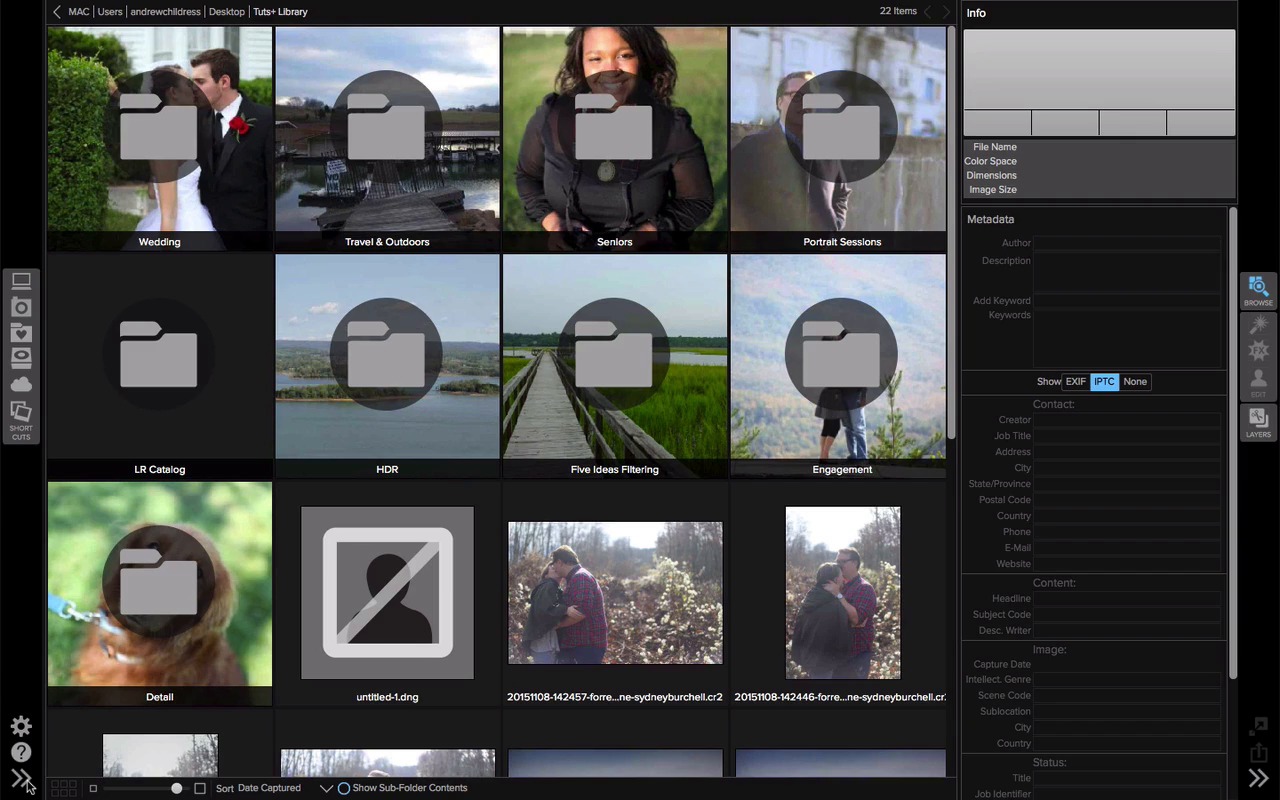The height and width of the screenshot is (800, 1280).
Task: Open the HDR folder
Action: click(387, 366)
